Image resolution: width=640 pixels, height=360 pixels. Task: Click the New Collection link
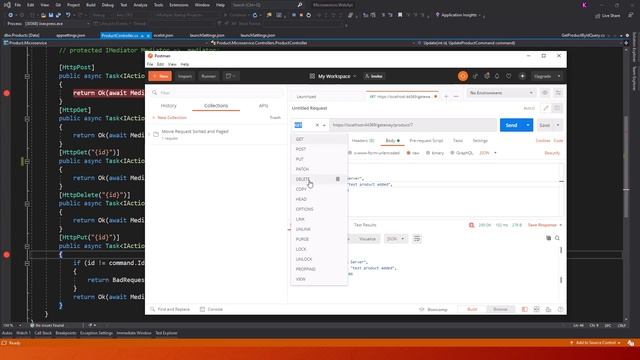[170, 118]
